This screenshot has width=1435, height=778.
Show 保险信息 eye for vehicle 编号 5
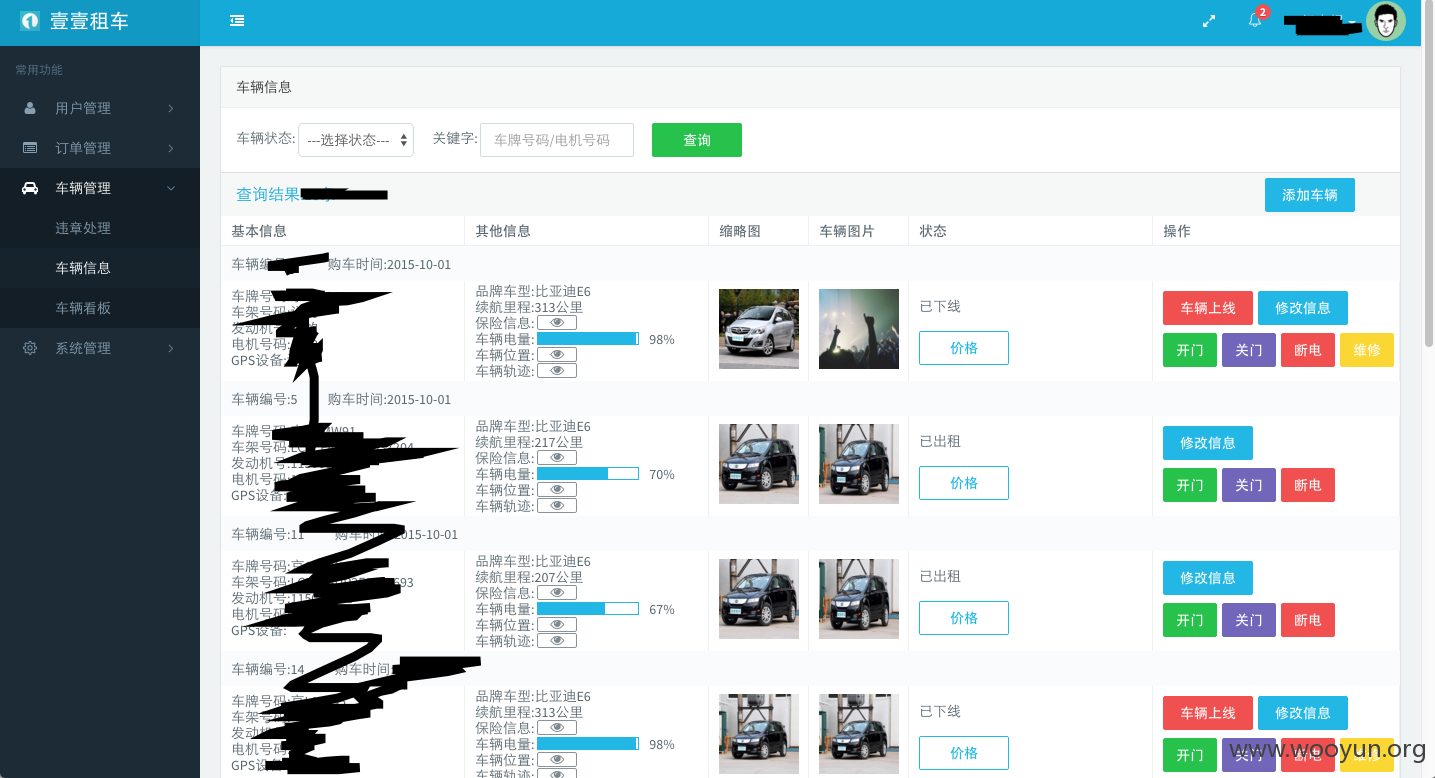pos(557,458)
